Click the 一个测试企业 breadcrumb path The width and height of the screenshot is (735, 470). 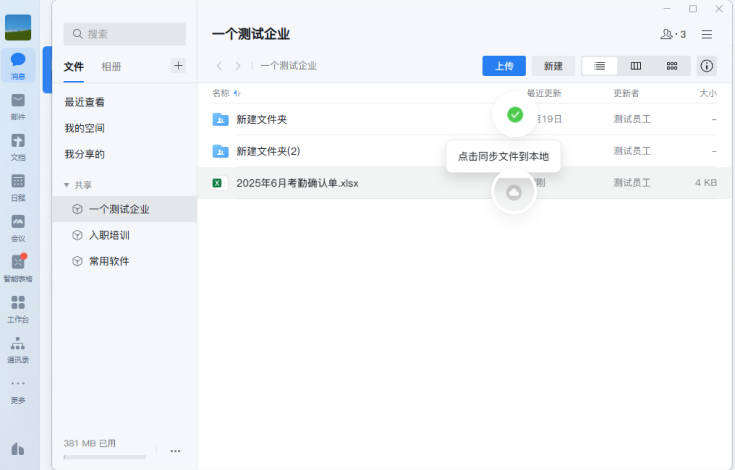pos(288,66)
